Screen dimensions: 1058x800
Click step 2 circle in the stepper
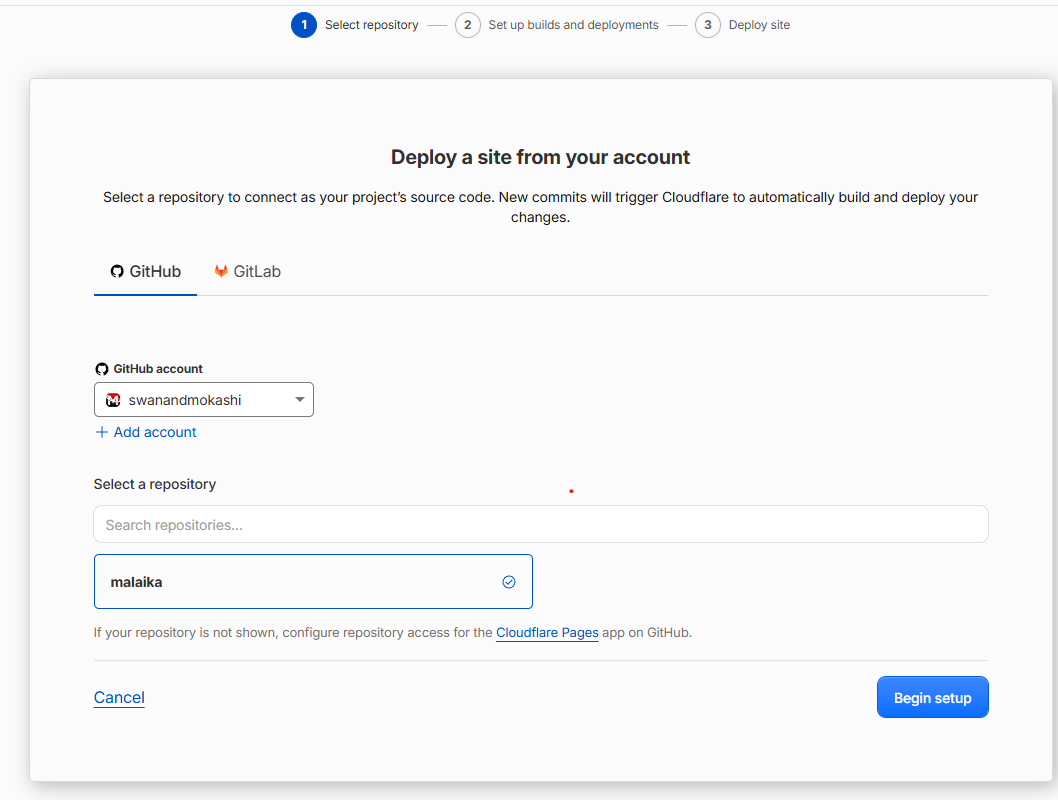pyautogui.click(x=468, y=25)
